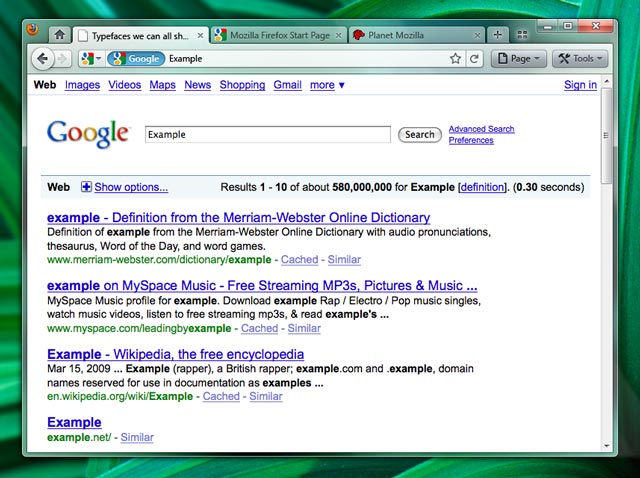Reload the page with refresh icon
The width and height of the screenshot is (640, 478).
click(x=474, y=59)
